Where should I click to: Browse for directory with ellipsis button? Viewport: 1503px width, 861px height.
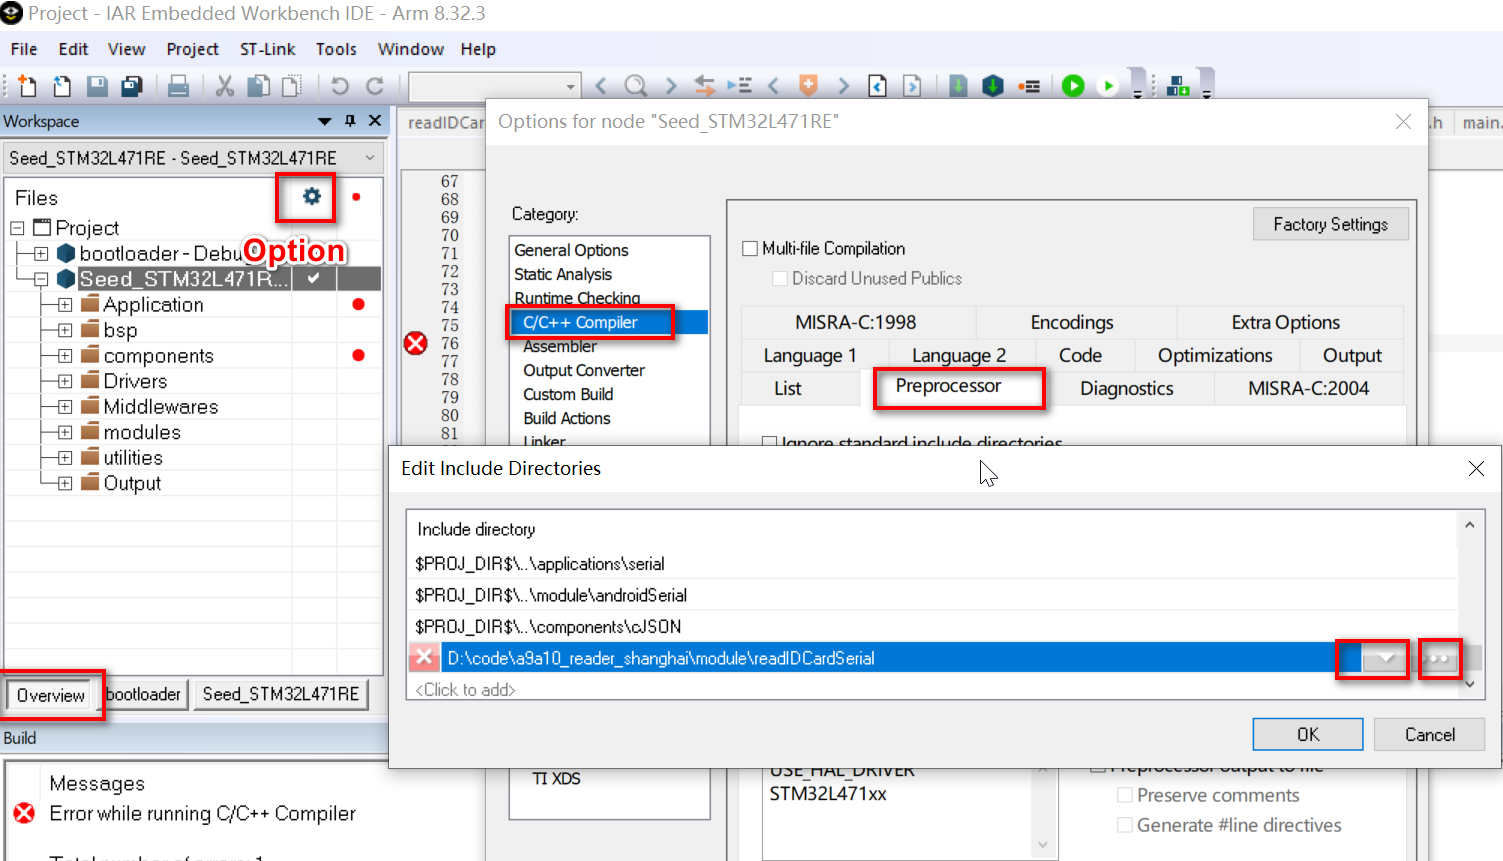(x=1439, y=658)
